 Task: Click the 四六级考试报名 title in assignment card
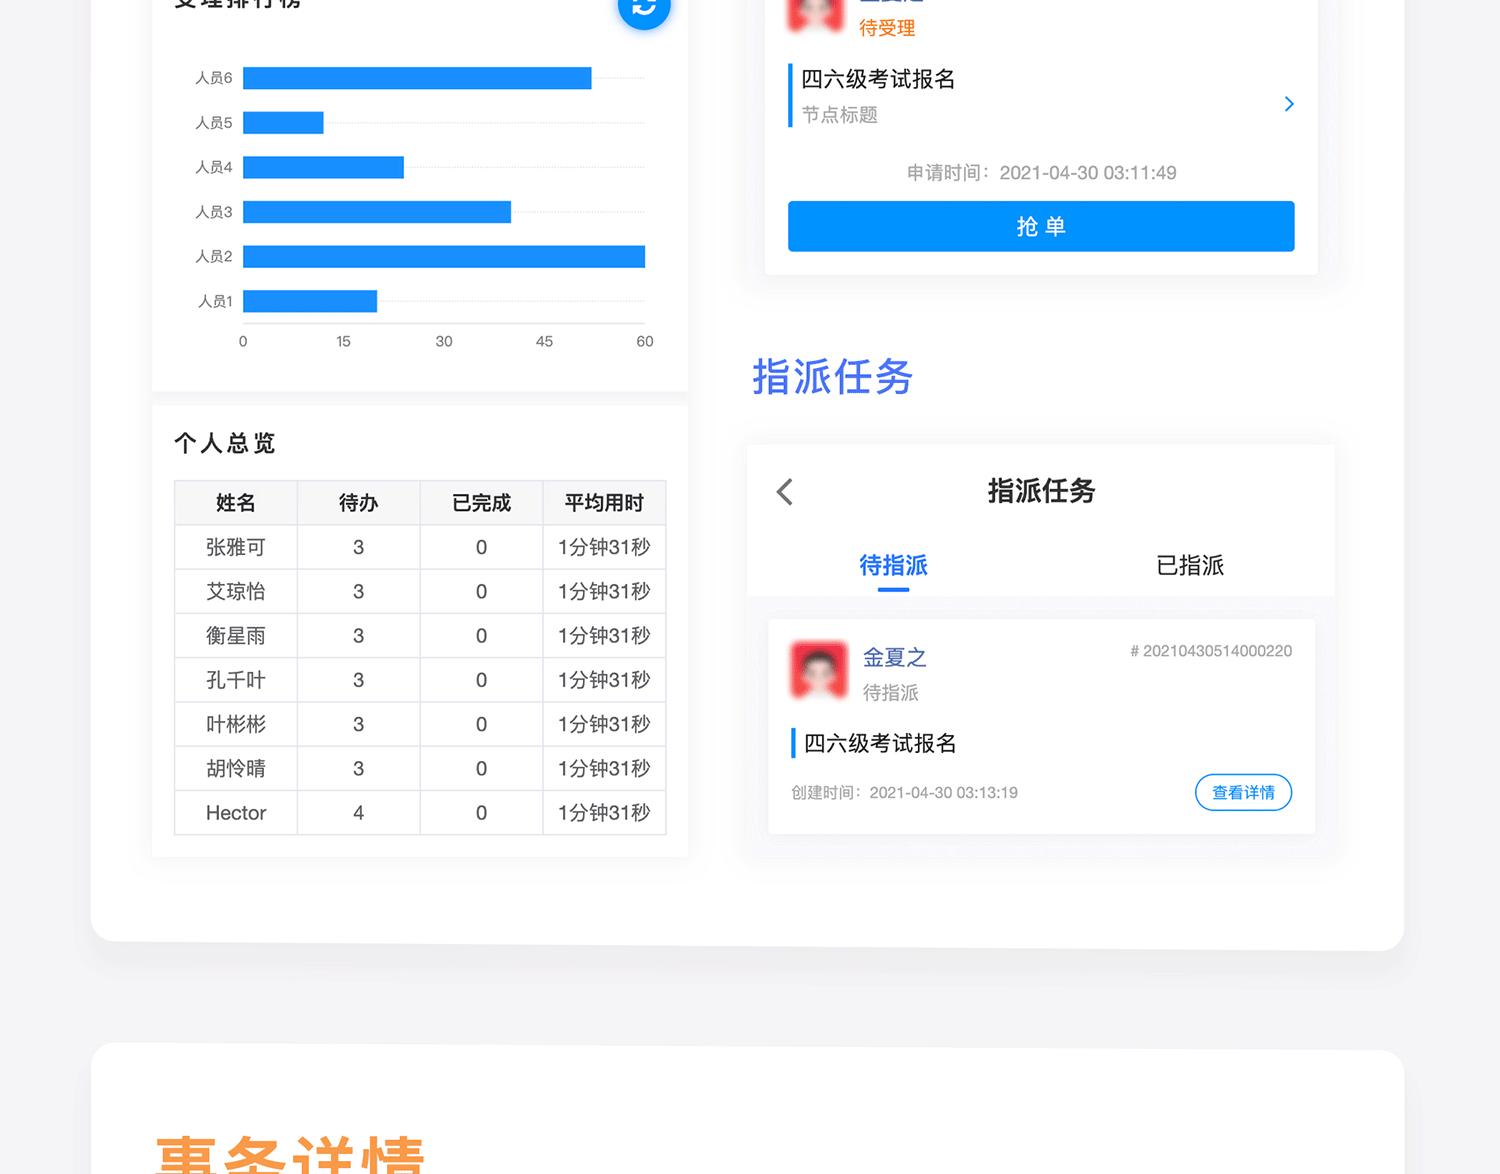pyautogui.click(x=880, y=743)
